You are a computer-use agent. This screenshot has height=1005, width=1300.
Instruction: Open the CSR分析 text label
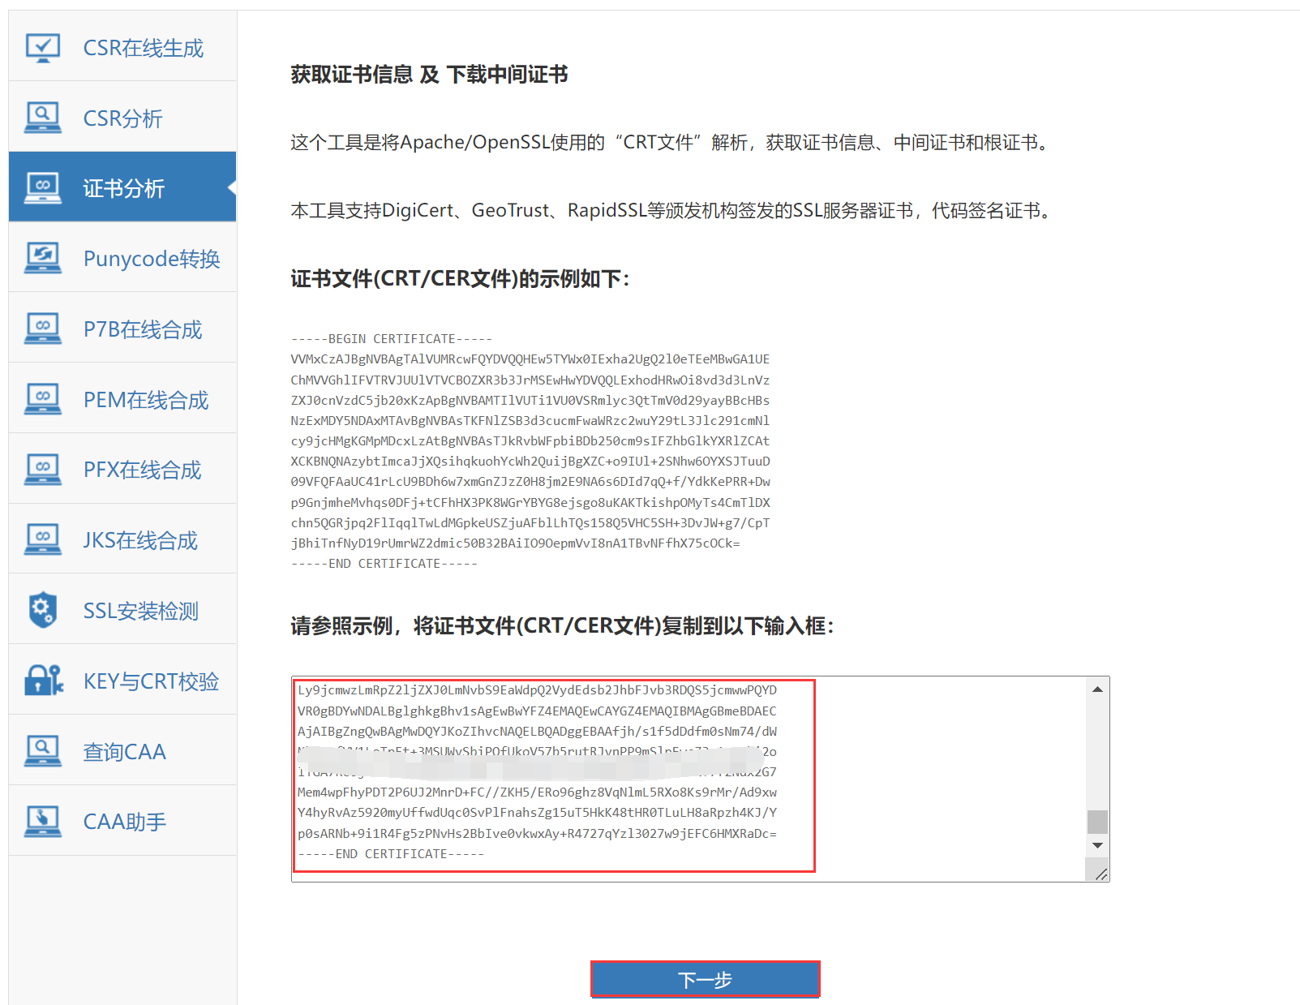(123, 119)
